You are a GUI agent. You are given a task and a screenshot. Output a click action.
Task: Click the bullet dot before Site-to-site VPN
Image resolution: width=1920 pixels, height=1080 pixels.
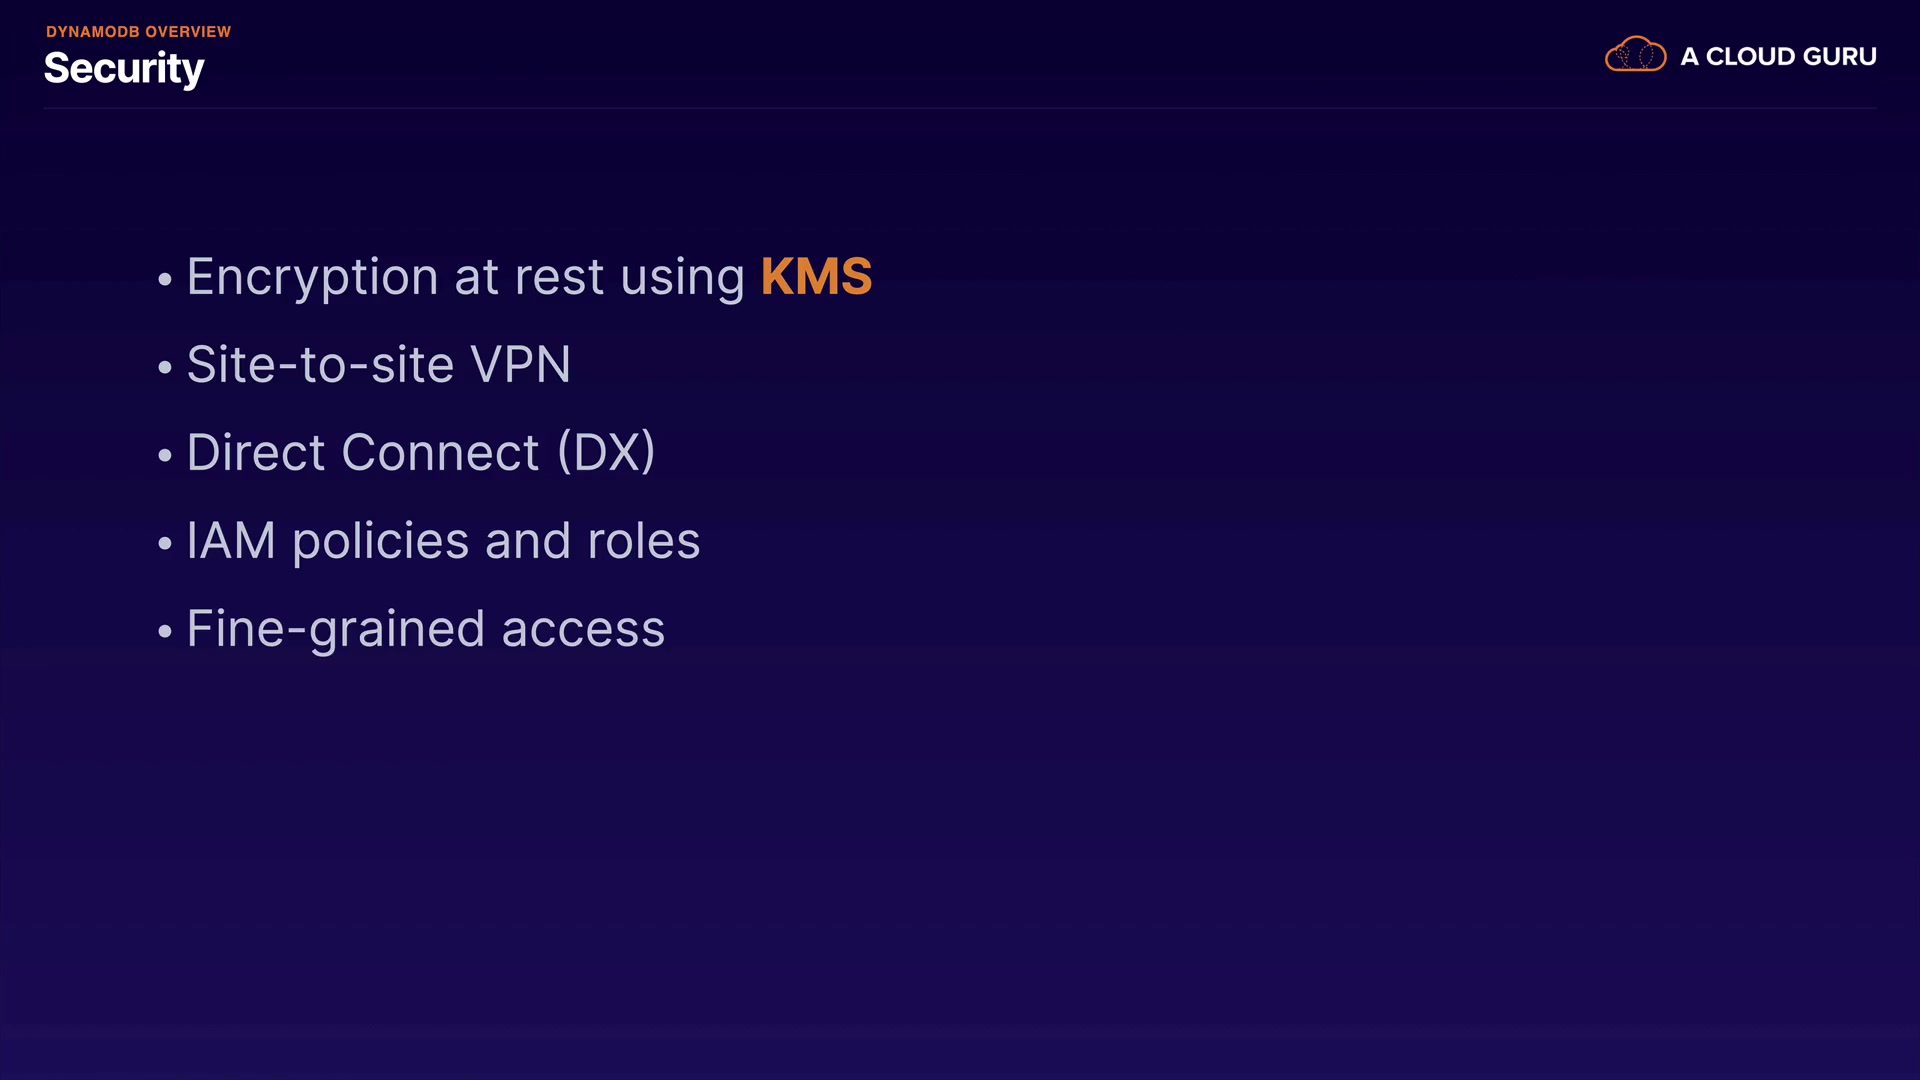pos(165,368)
